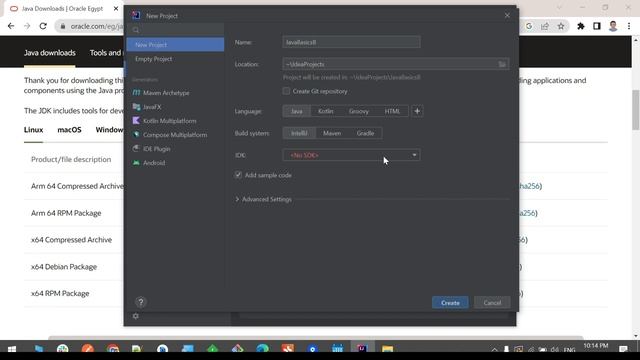Close the Java Downloads browser tab
The width and height of the screenshot is (640, 360).
[x=116, y=9]
